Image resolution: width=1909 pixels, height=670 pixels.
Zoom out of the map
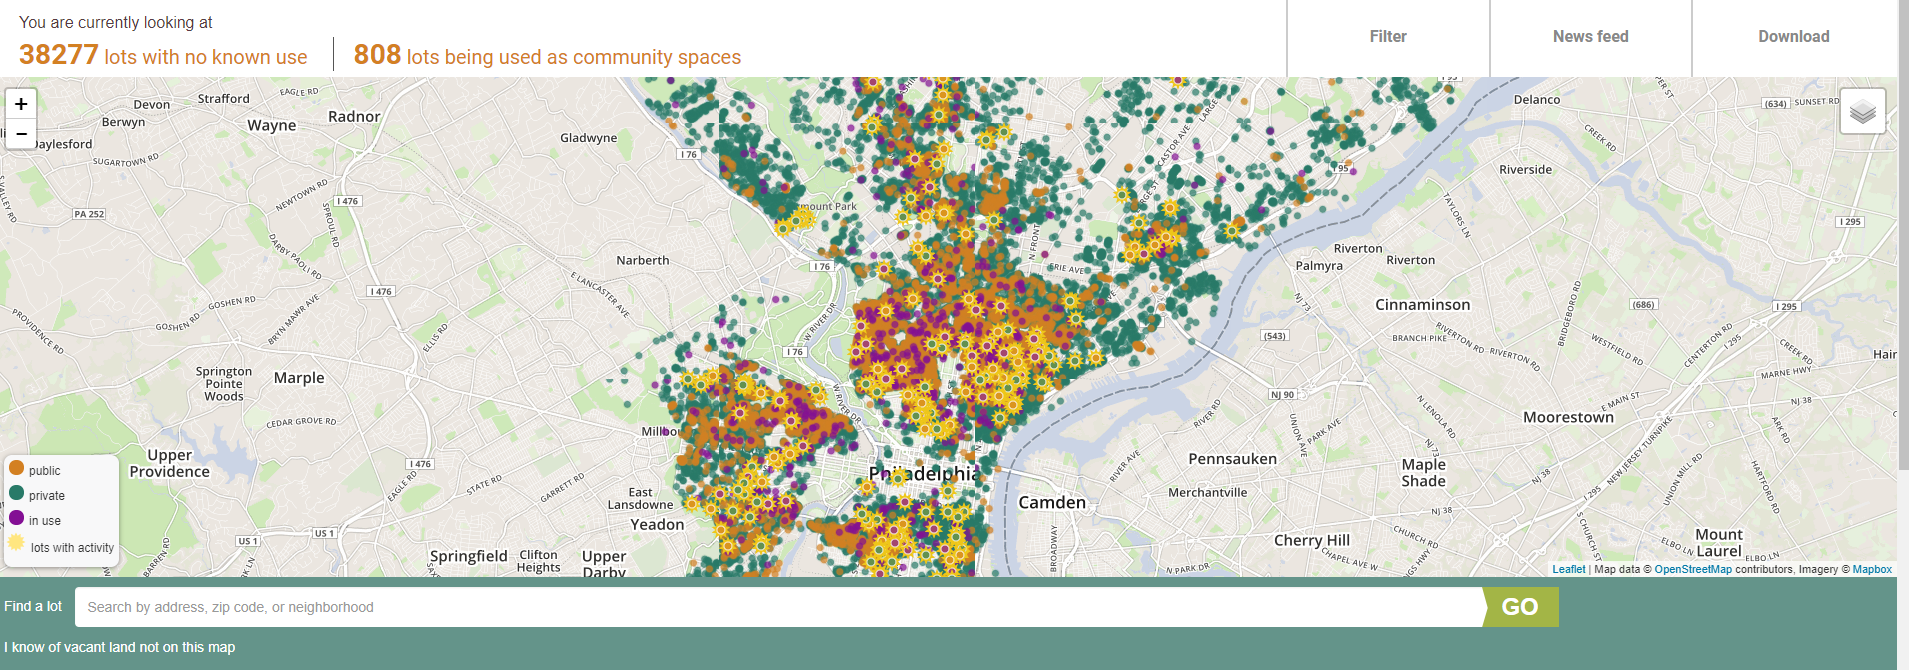21,134
